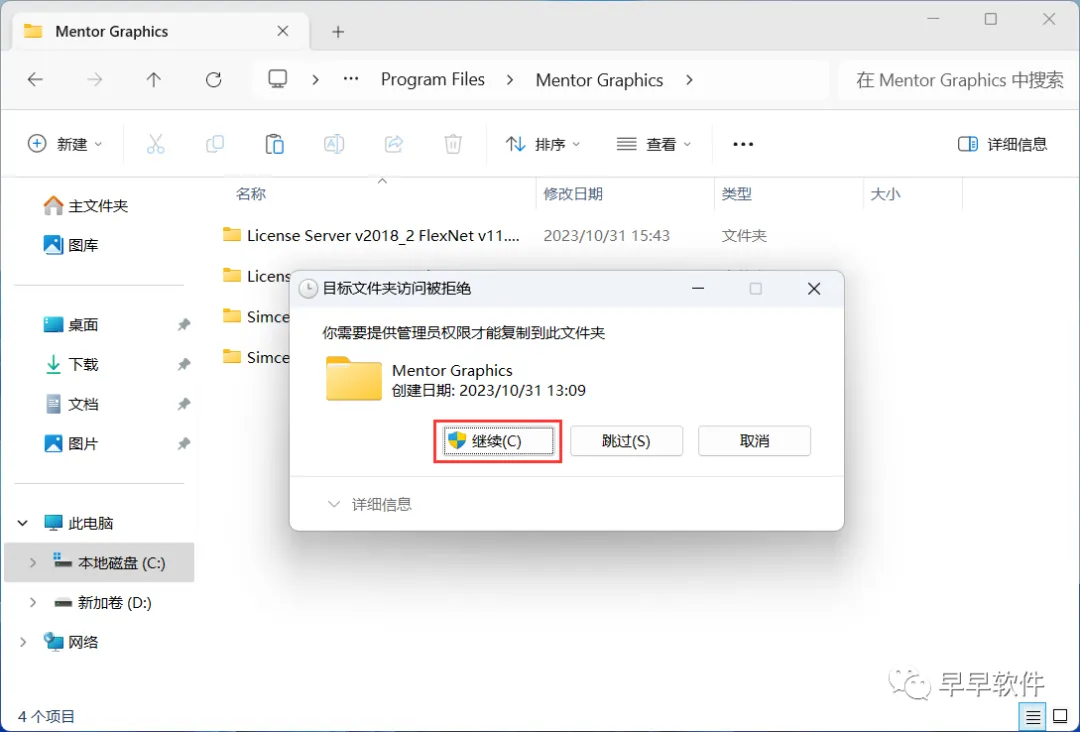
Task: Click Mentor Graphics in the address bar
Action: click(599, 80)
